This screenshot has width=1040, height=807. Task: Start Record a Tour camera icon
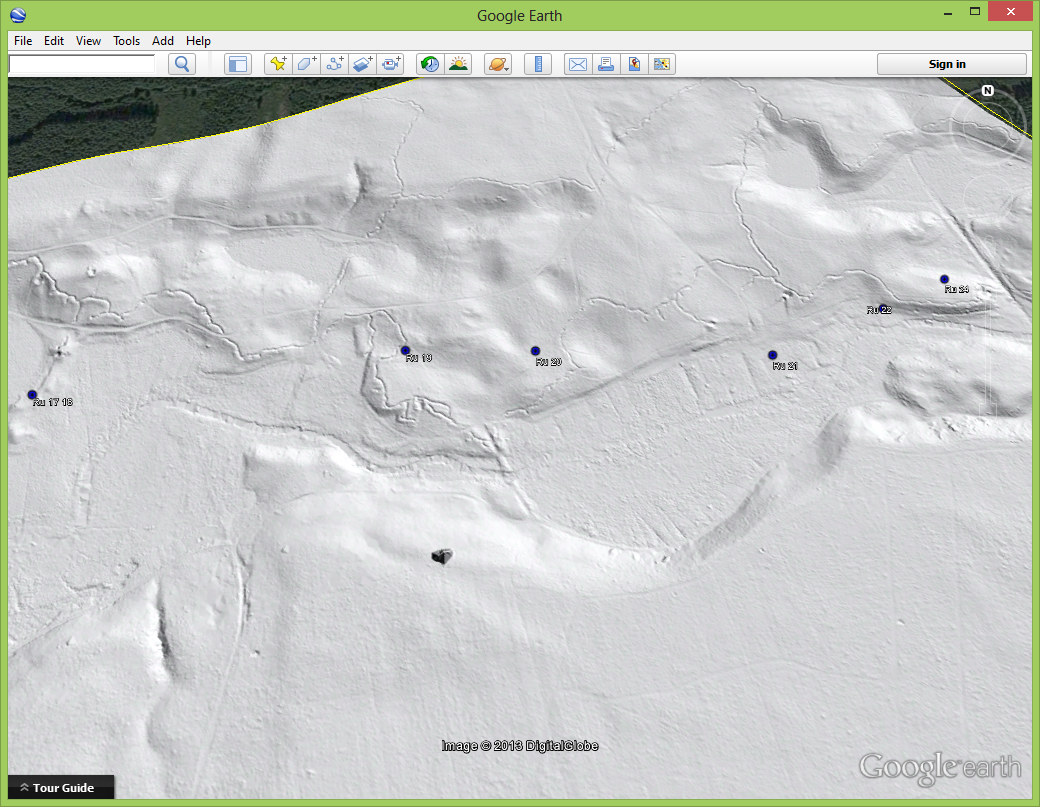(x=391, y=64)
